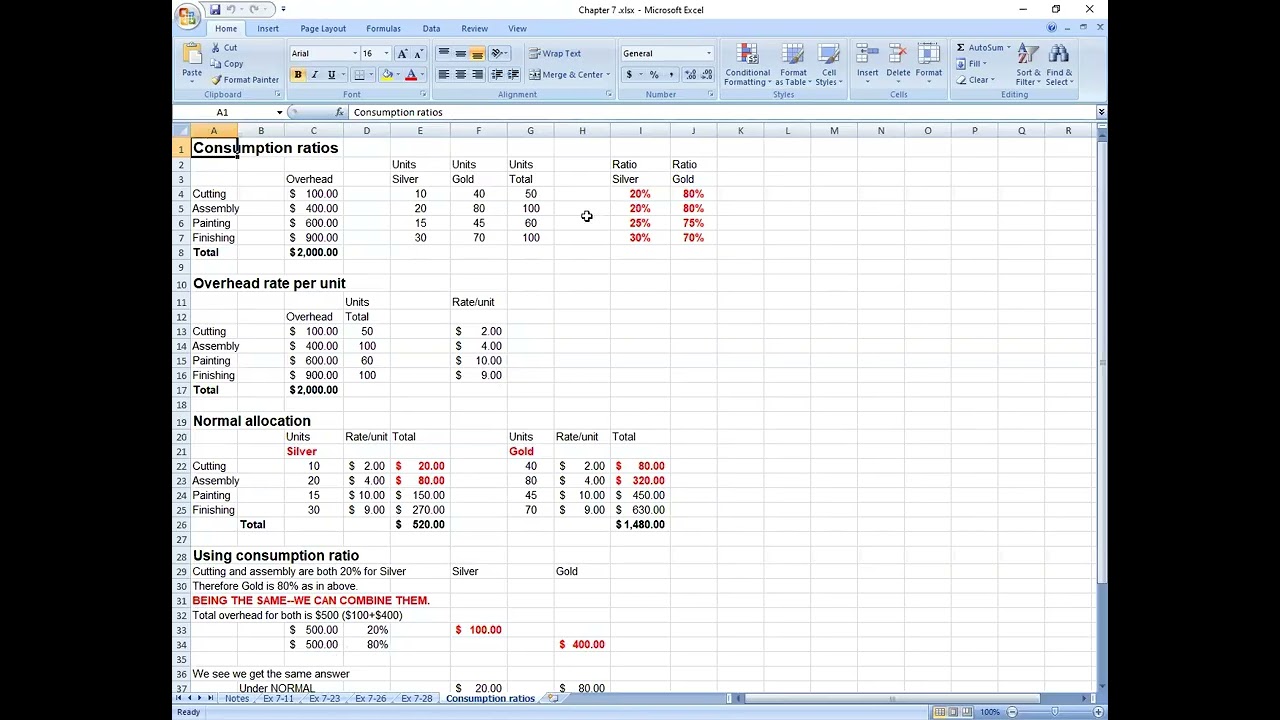Click the zoom slider handle
The width and height of the screenshot is (1280, 720).
coord(1055,712)
